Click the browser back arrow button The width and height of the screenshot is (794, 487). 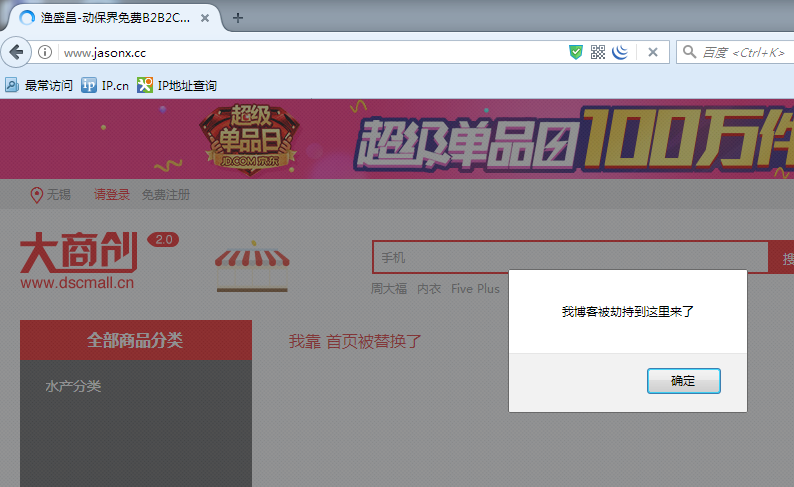pyautogui.click(x=16, y=52)
